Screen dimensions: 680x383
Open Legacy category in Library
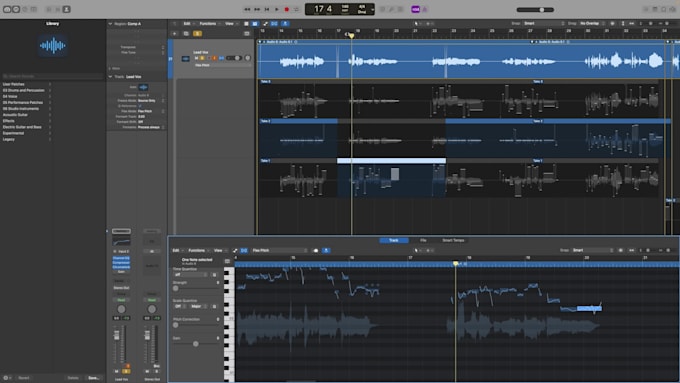[9, 139]
